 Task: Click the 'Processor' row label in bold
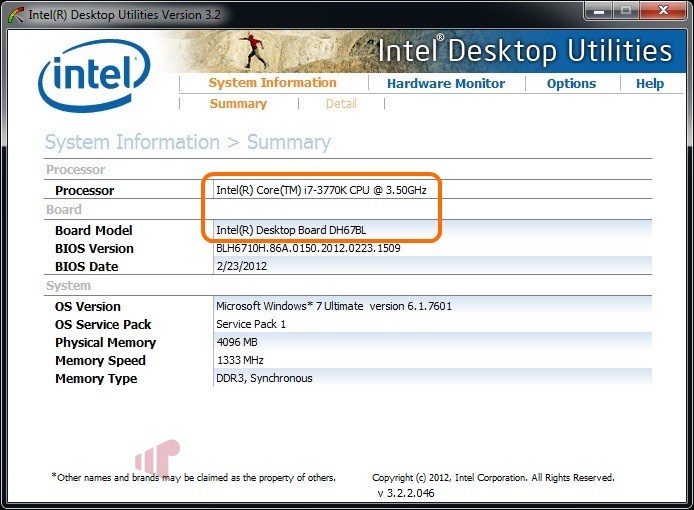(85, 190)
